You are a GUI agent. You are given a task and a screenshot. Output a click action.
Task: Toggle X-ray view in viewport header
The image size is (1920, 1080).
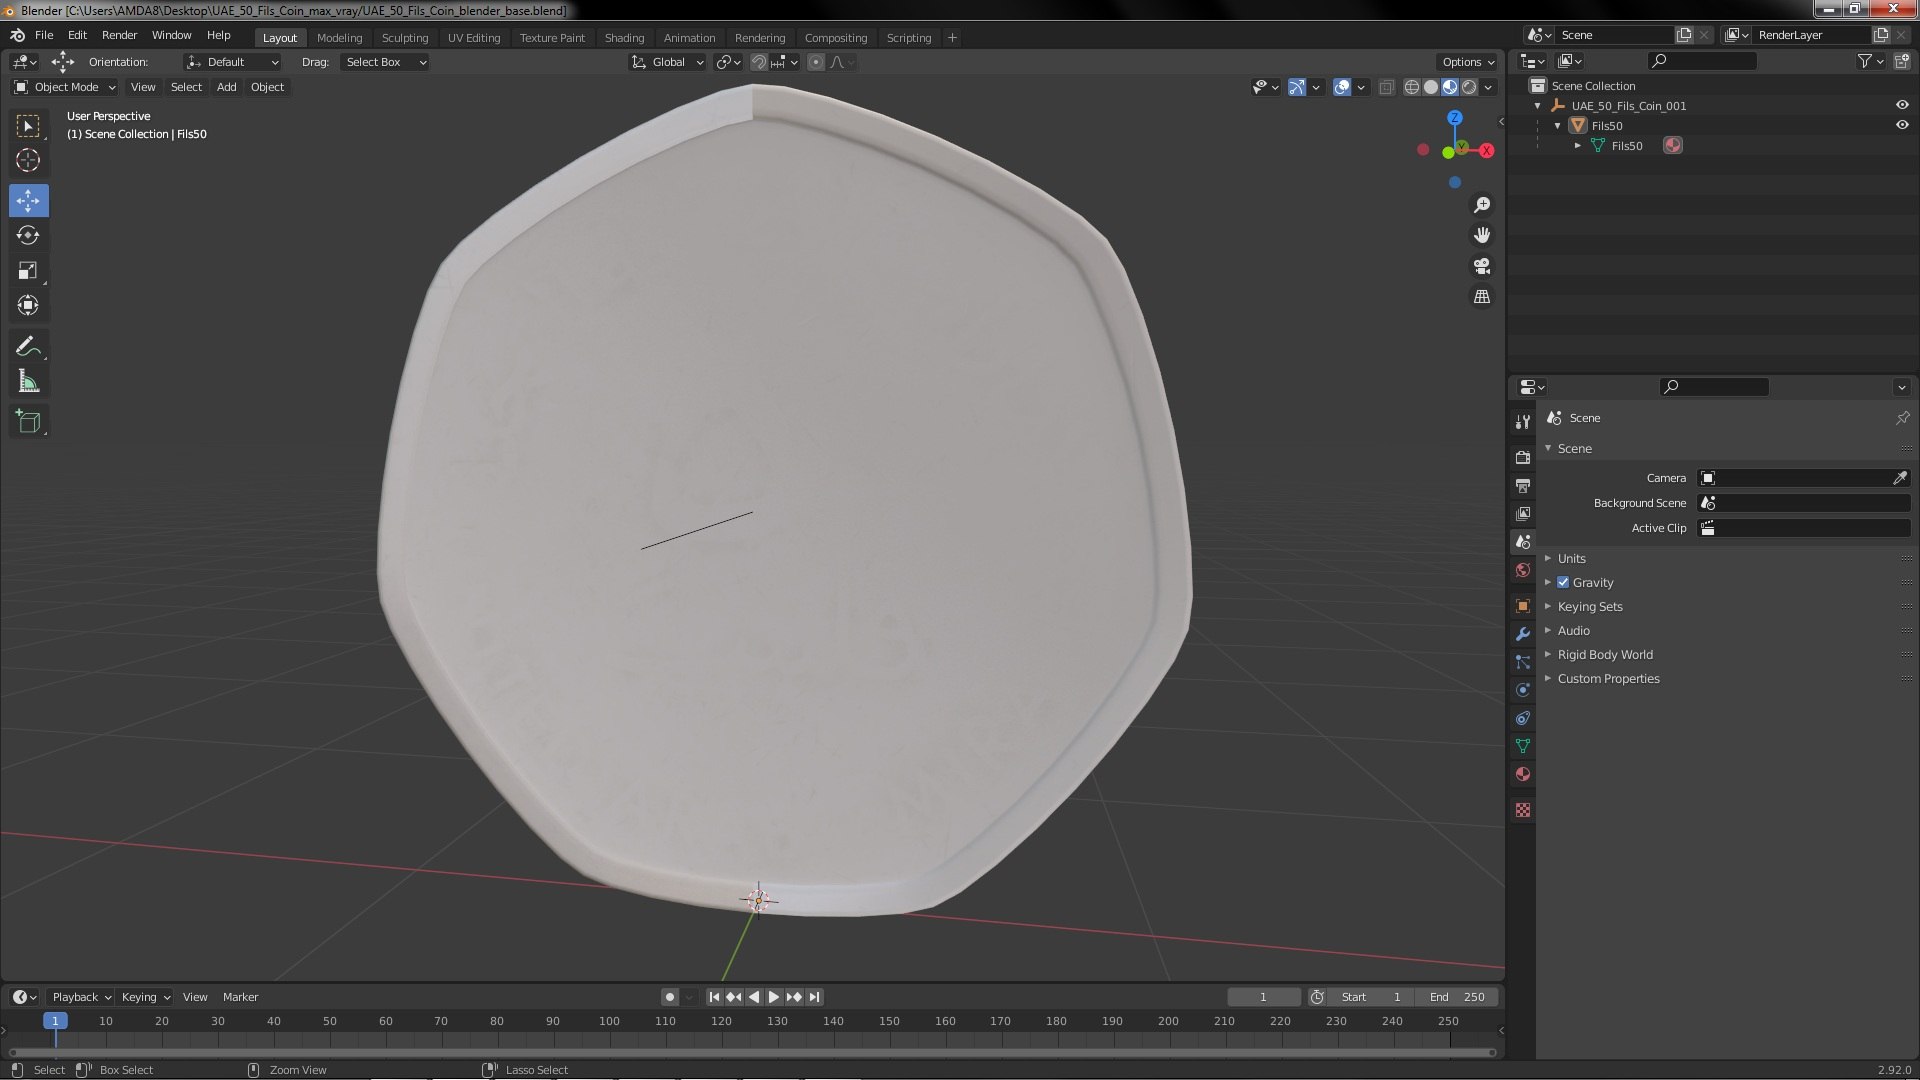pos(1386,87)
